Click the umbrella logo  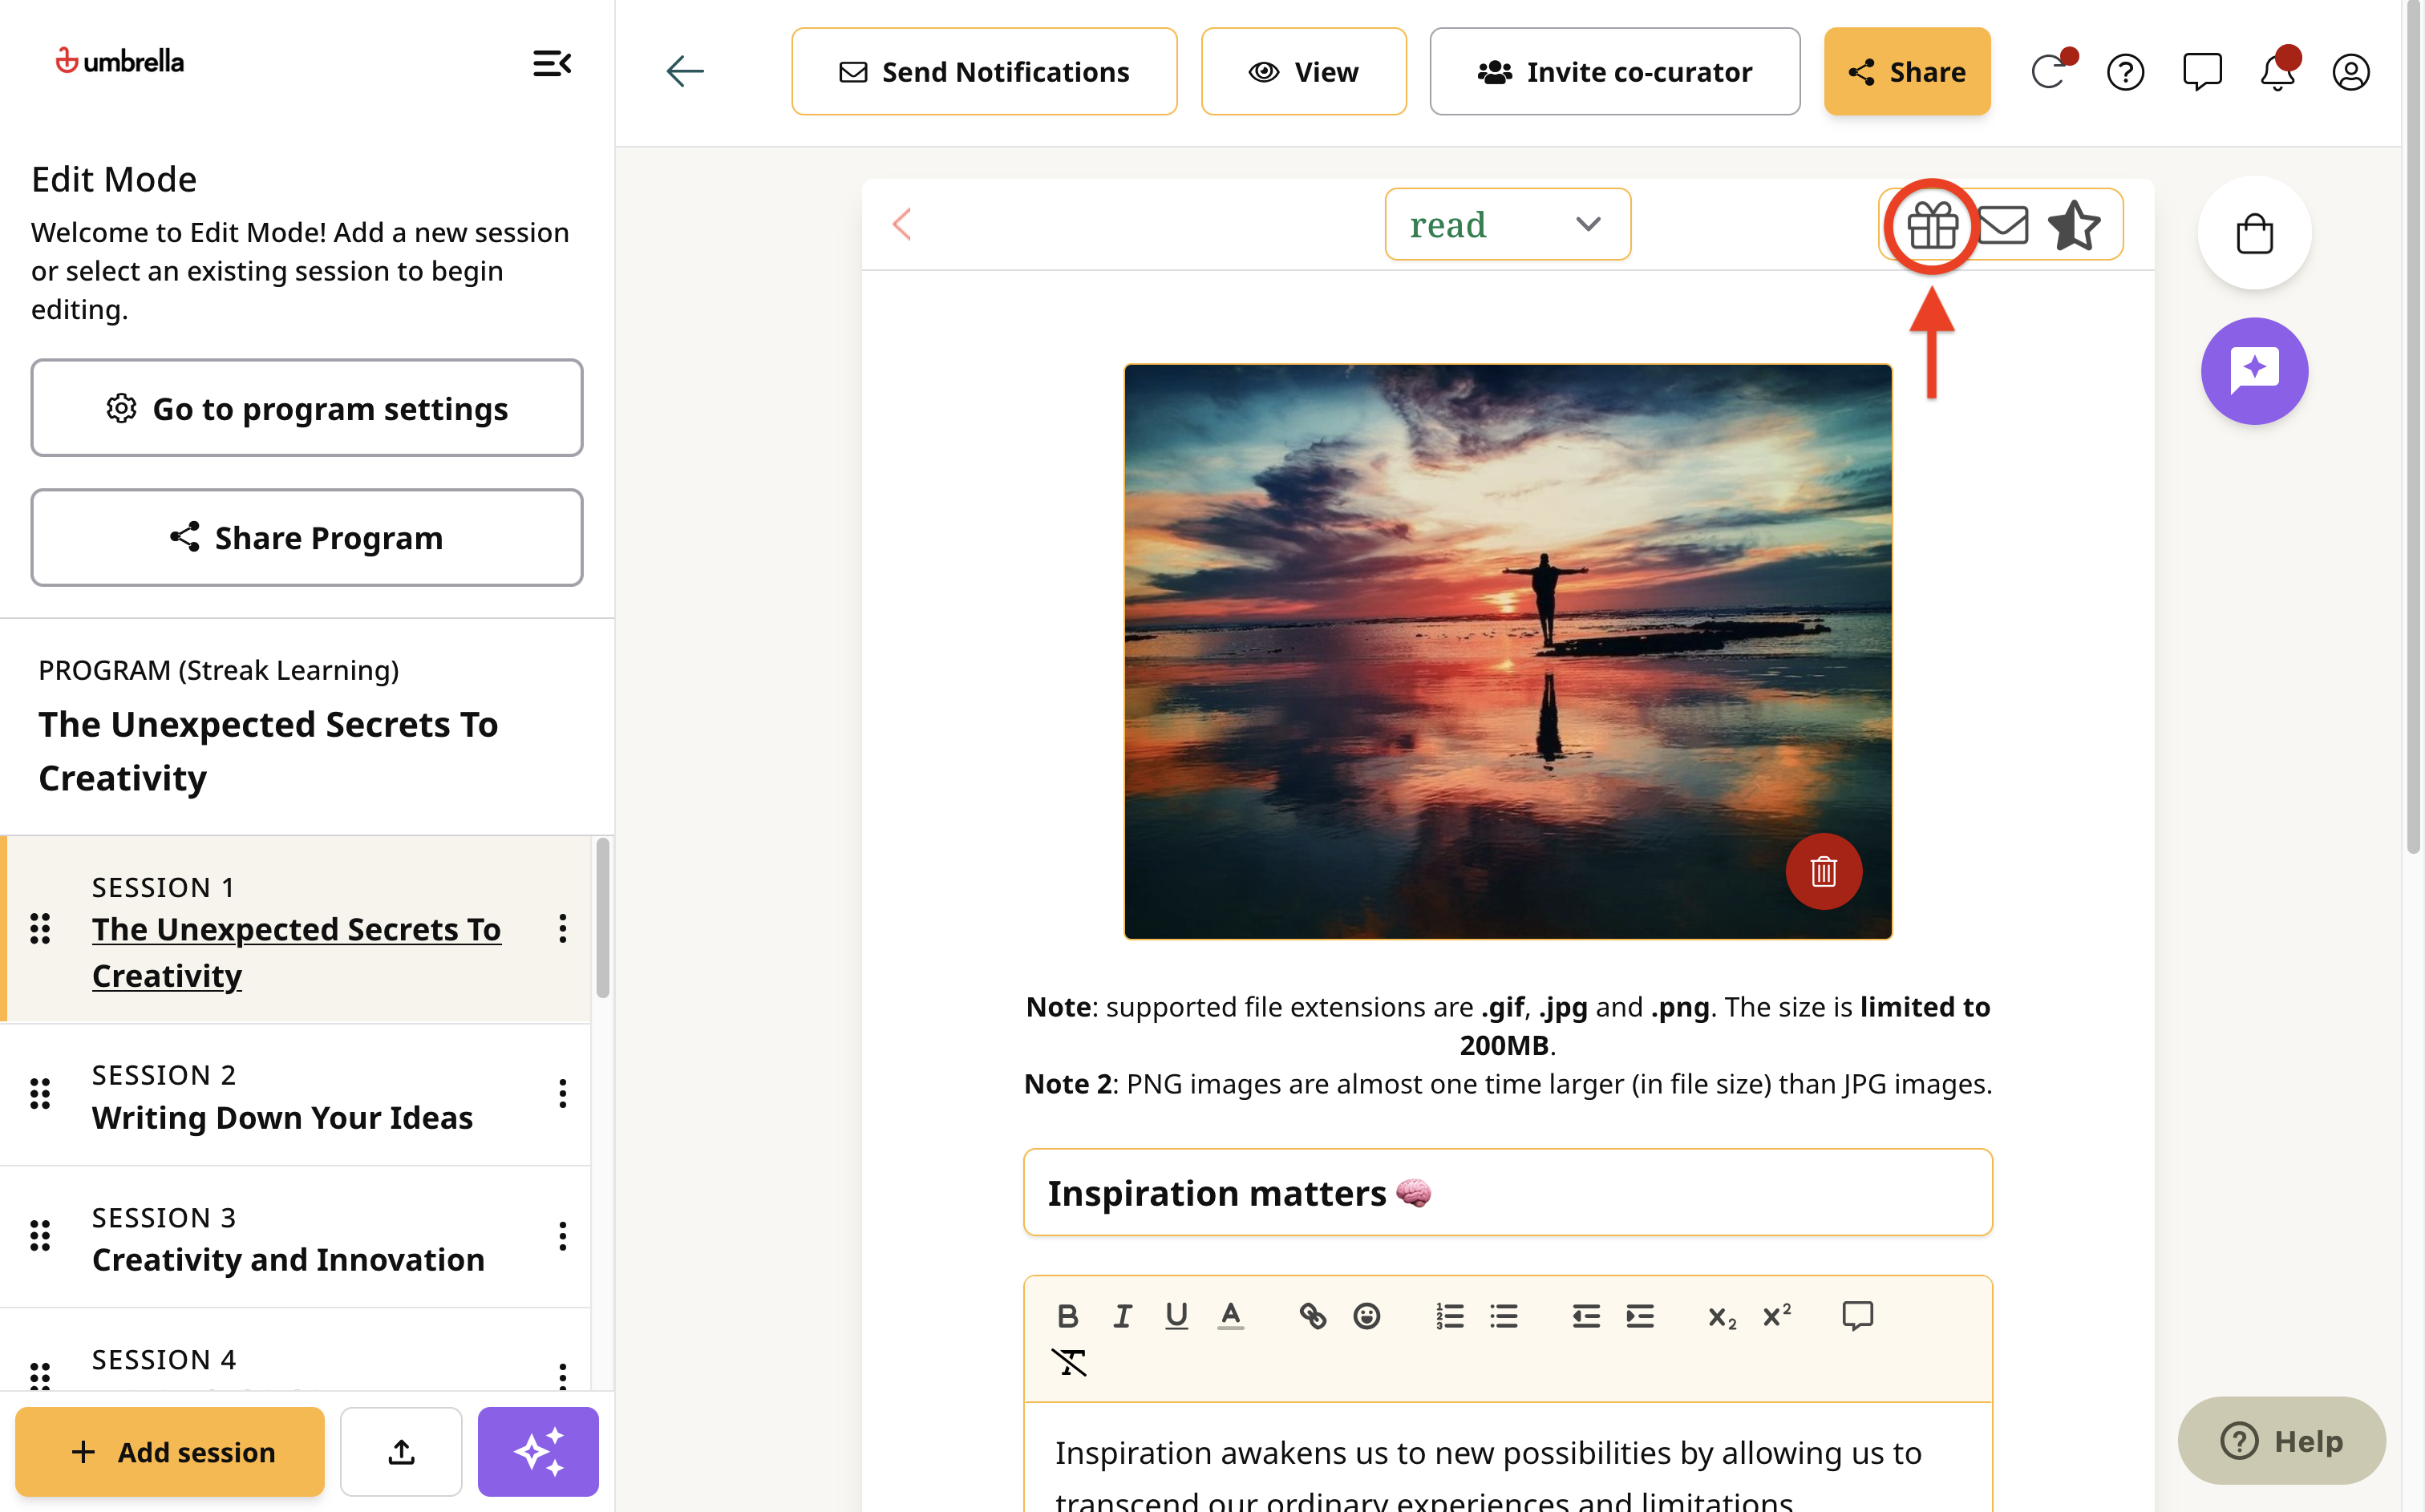119,62
